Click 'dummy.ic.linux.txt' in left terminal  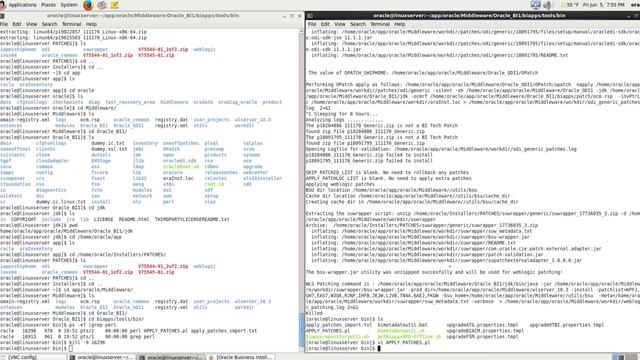(61, 202)
